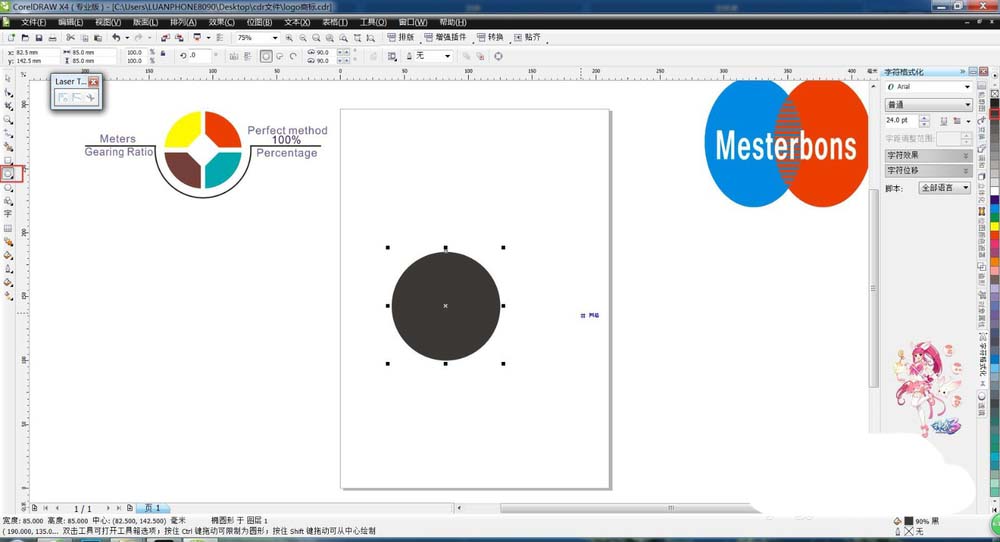Save the document using the floppy icon
The image size is (1000, 542).
(39, 38)
